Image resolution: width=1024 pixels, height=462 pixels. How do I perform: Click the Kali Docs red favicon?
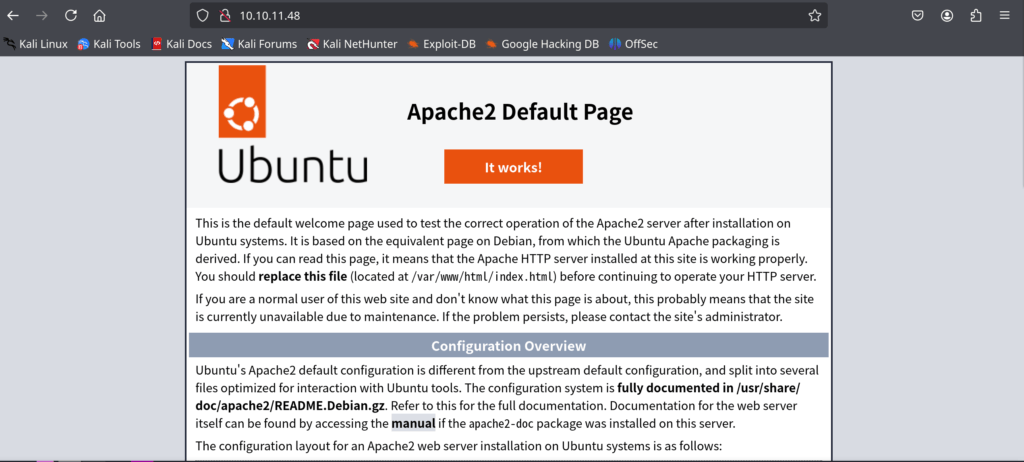[x=156, y=44]
